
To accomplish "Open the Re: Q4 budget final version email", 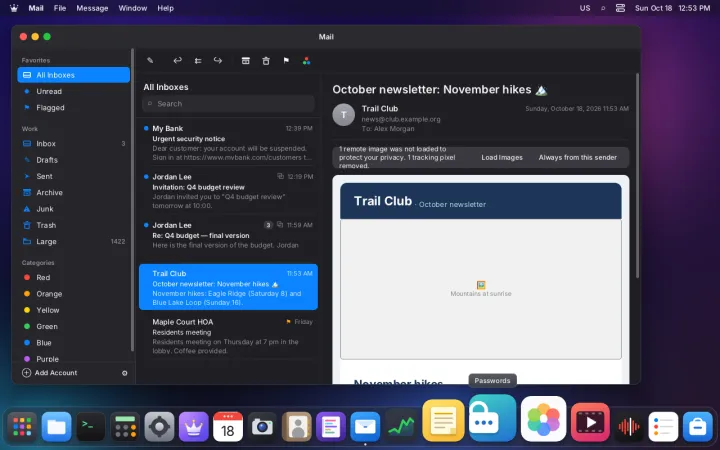I will point(228,239).
